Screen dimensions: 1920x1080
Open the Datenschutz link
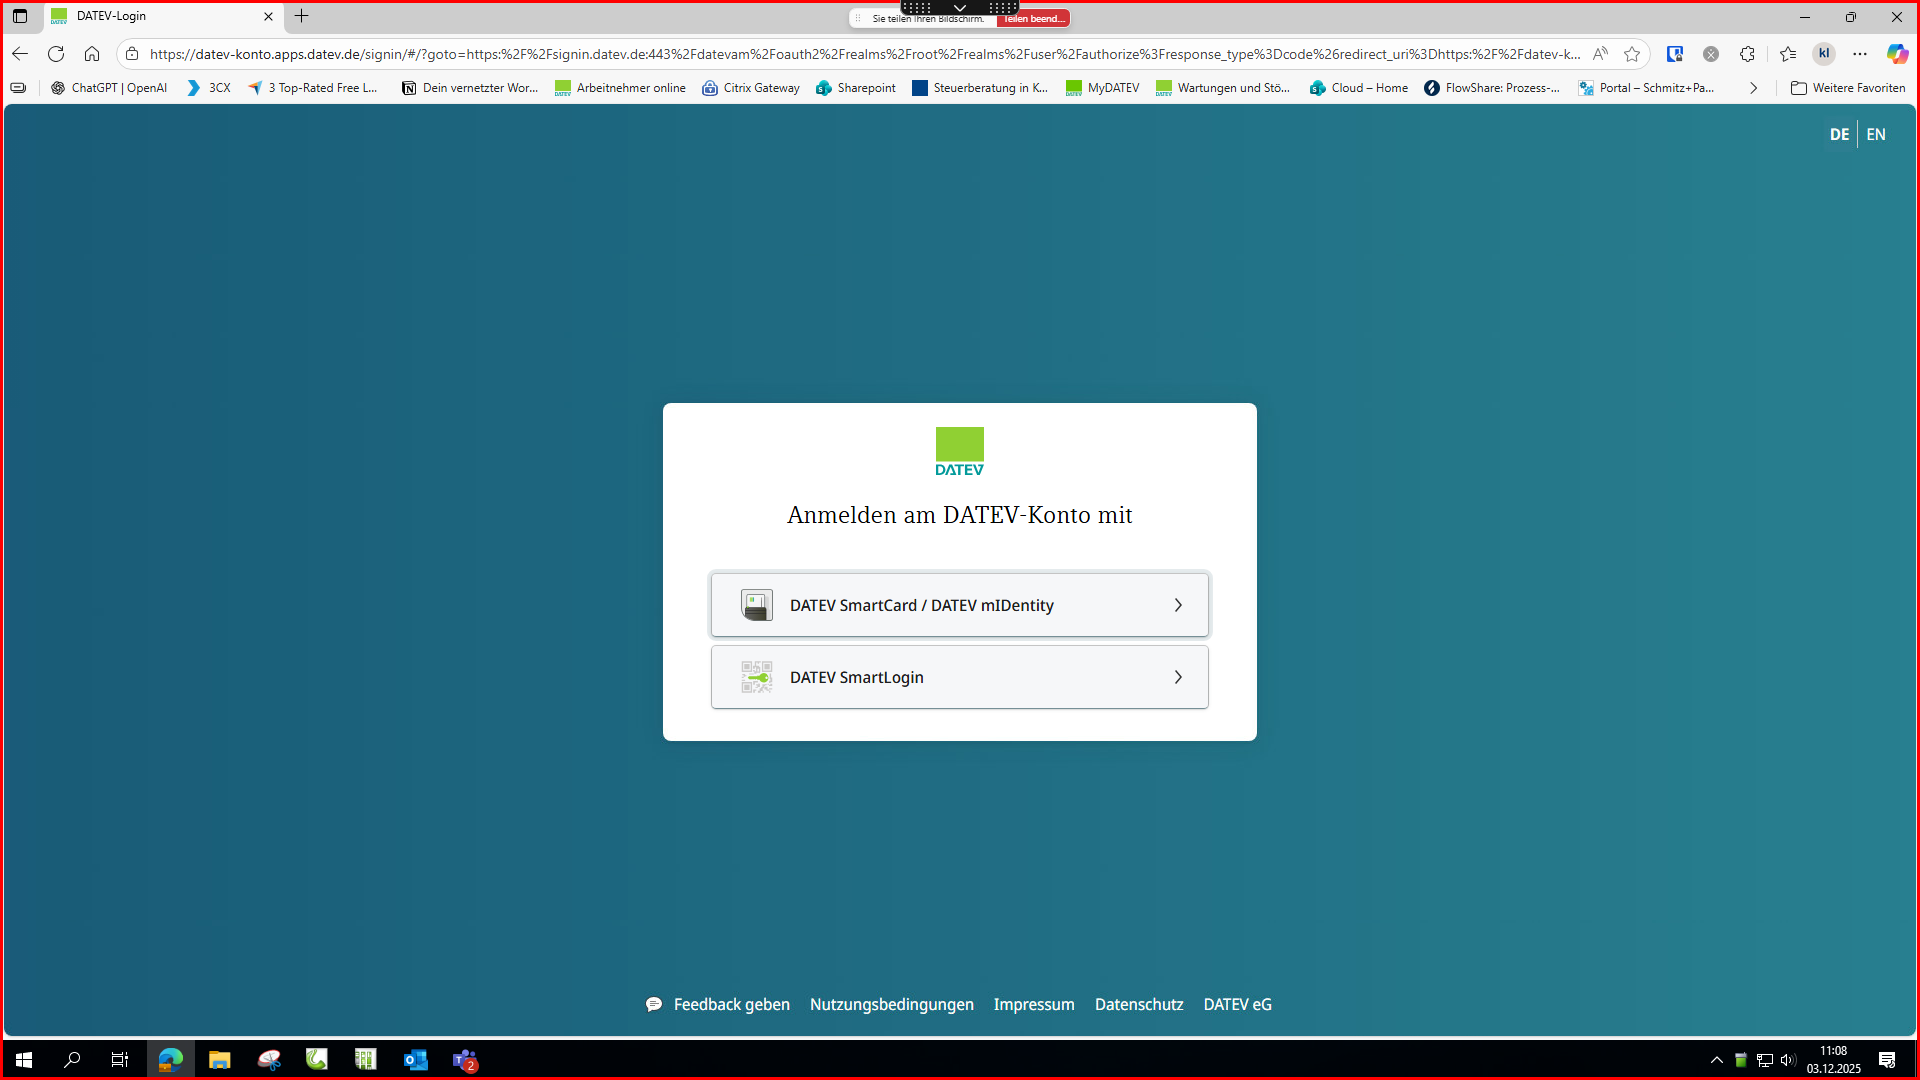pos(1138,1004)
